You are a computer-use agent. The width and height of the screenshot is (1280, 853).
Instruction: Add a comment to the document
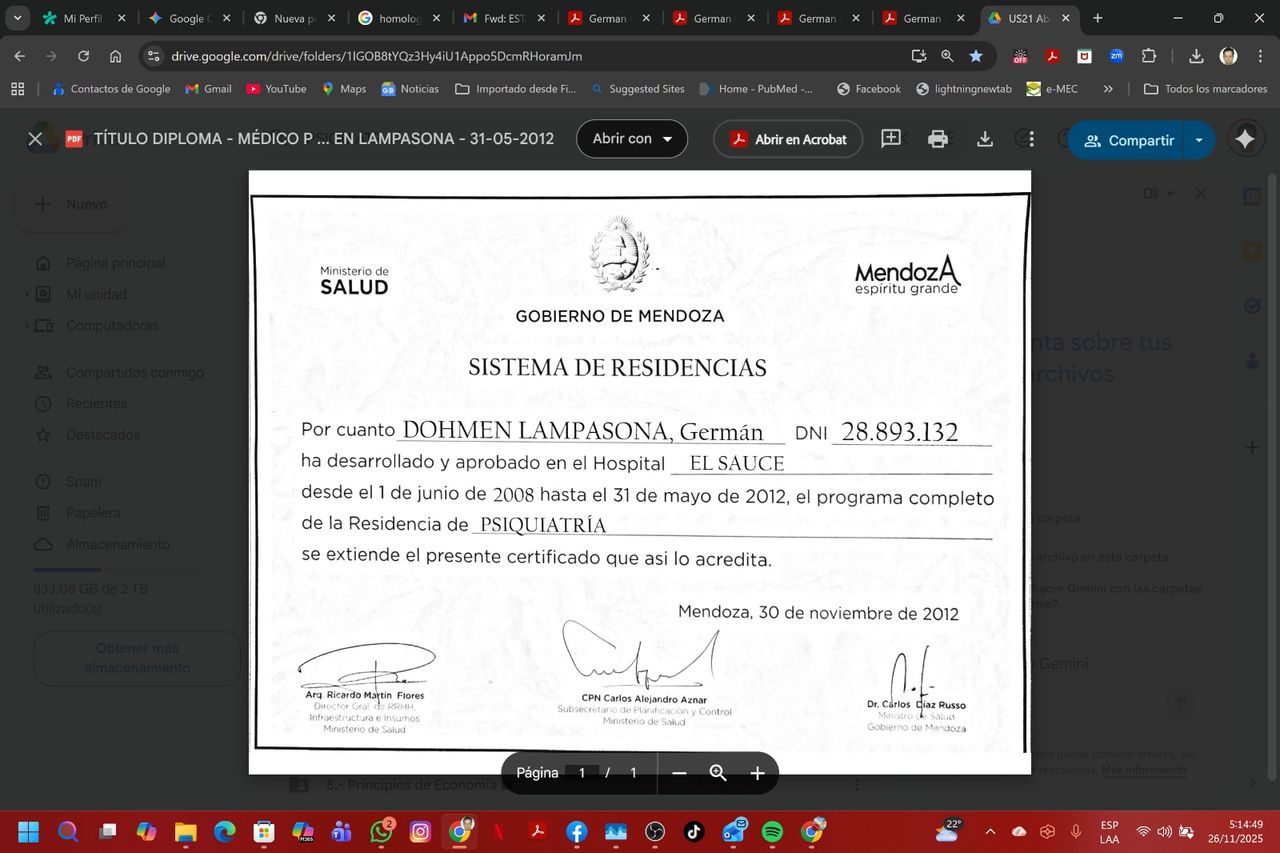(890, 139)
